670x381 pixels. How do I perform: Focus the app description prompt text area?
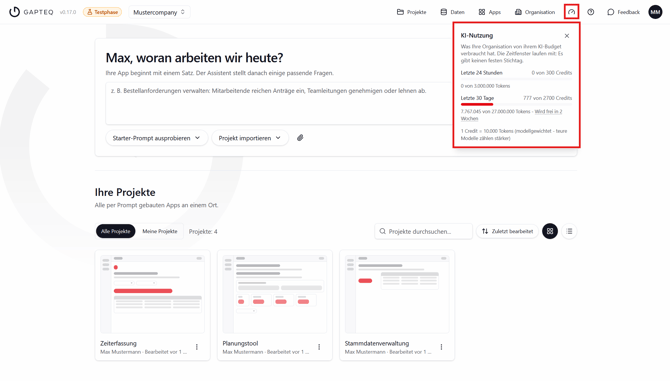tap(279, 103)
